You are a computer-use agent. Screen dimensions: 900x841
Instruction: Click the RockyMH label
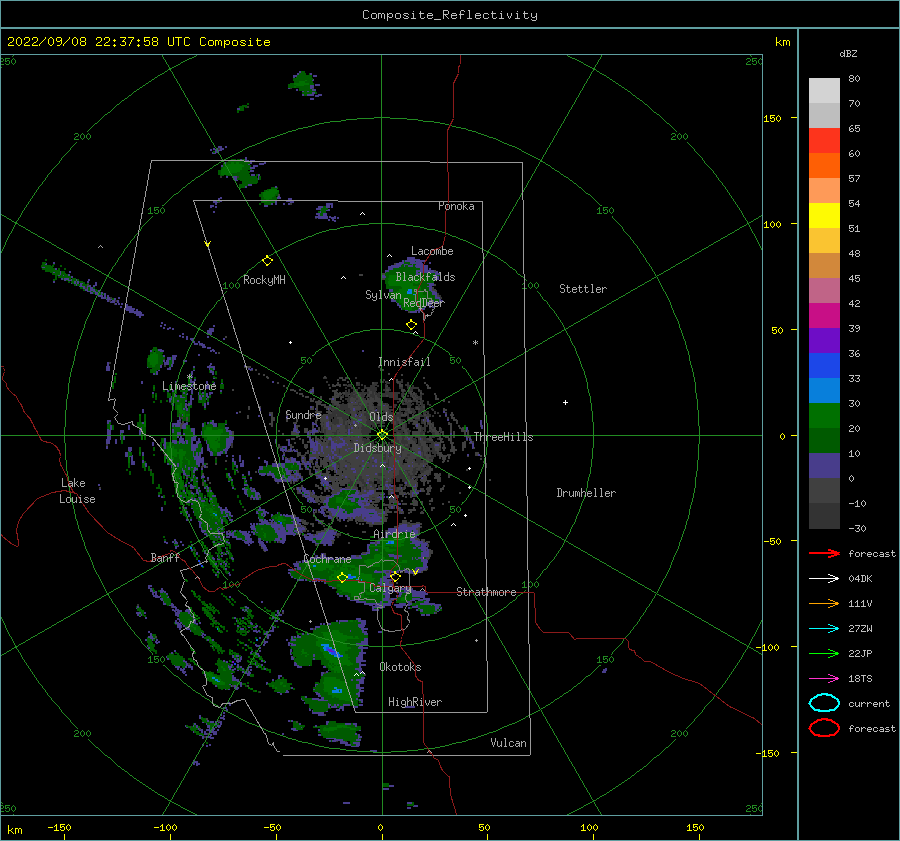264,280
